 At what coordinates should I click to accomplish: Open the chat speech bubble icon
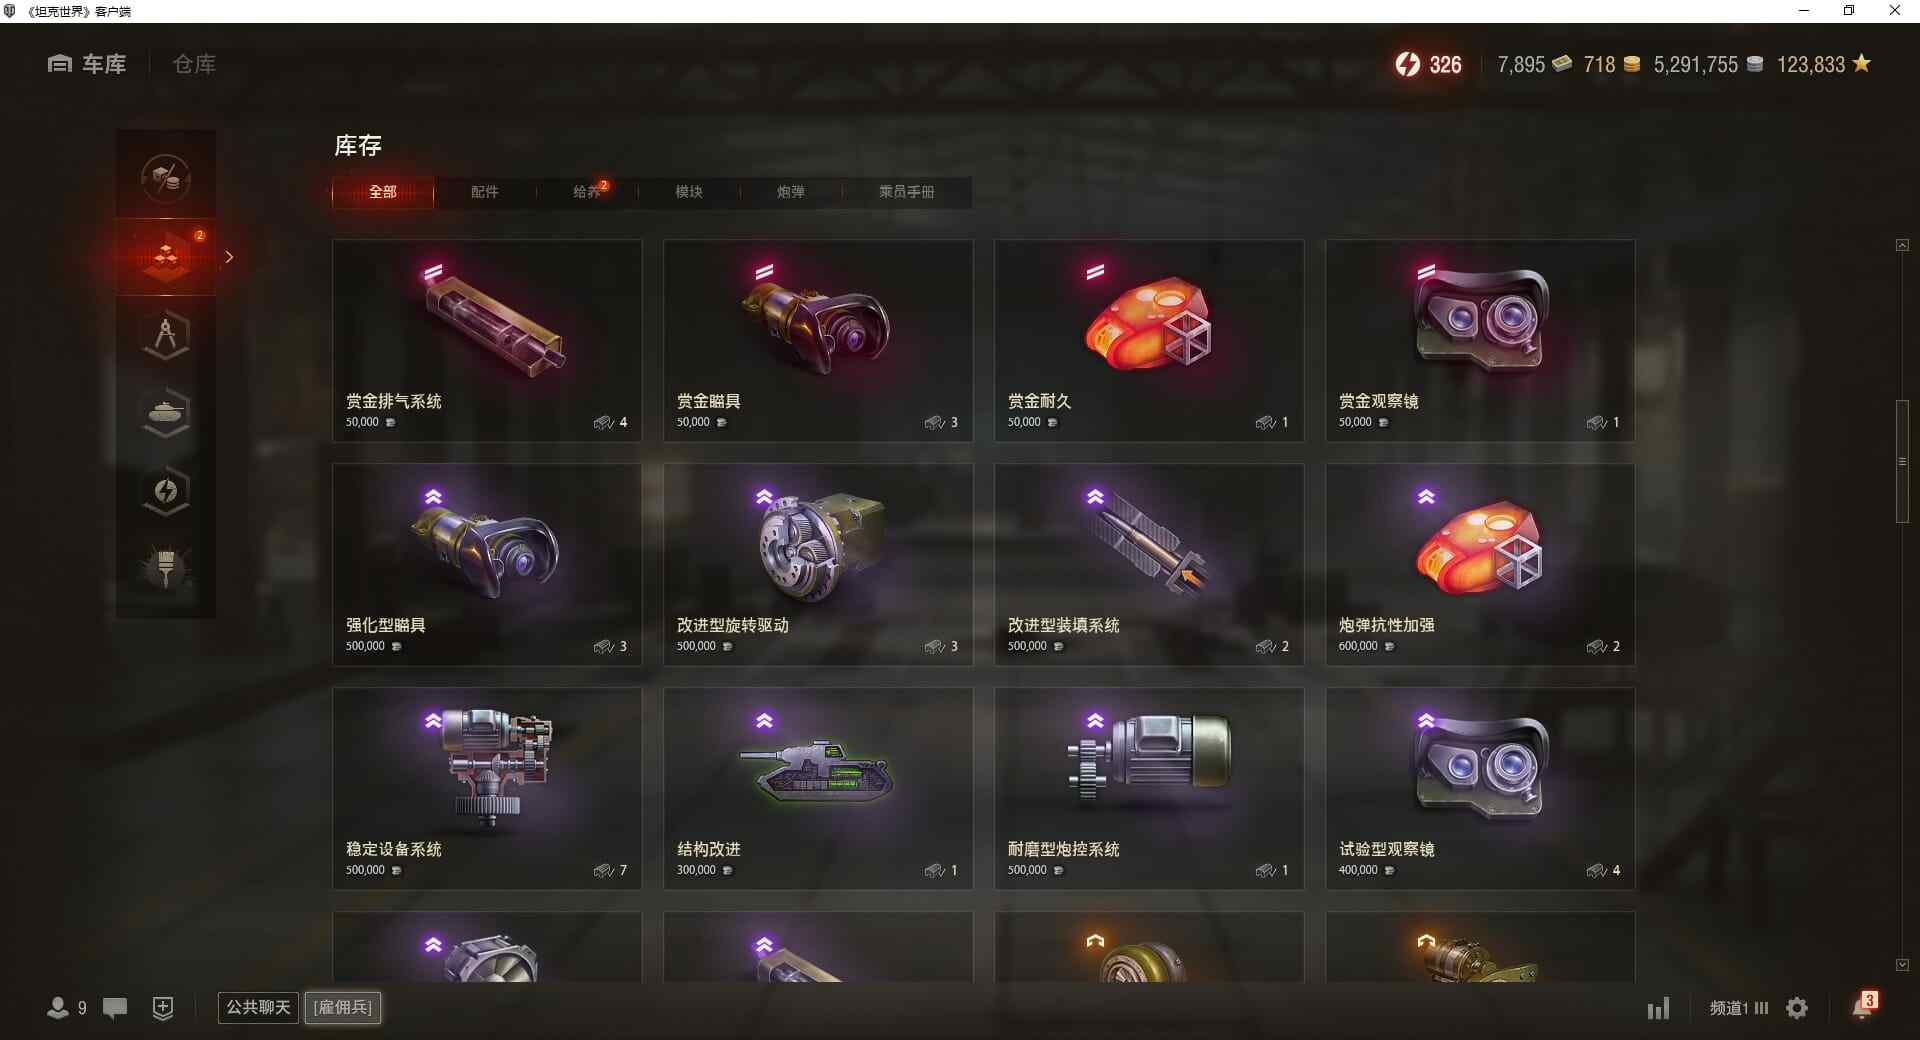pyautogui.click(x=115, y=1008)
